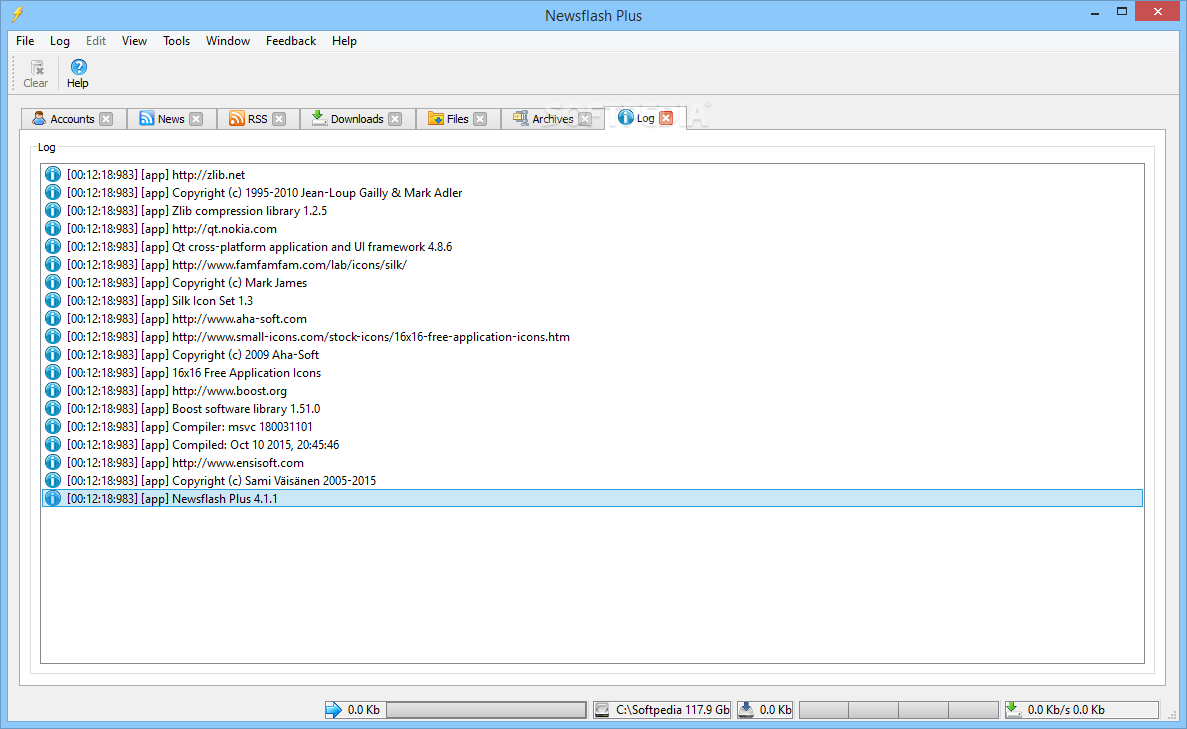Close the Downloads tab
Image resolution: width=1187 pixels, height=729 pixels.
(395, 119)
